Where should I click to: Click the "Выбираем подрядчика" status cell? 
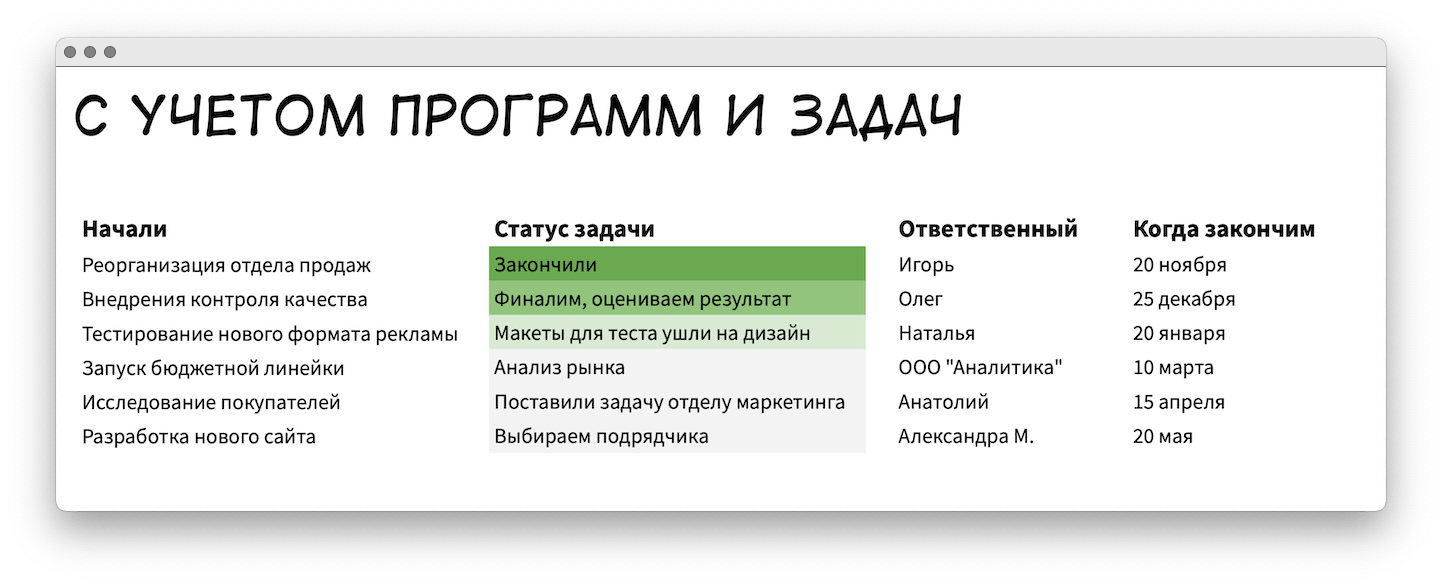[x=676, y=436]
